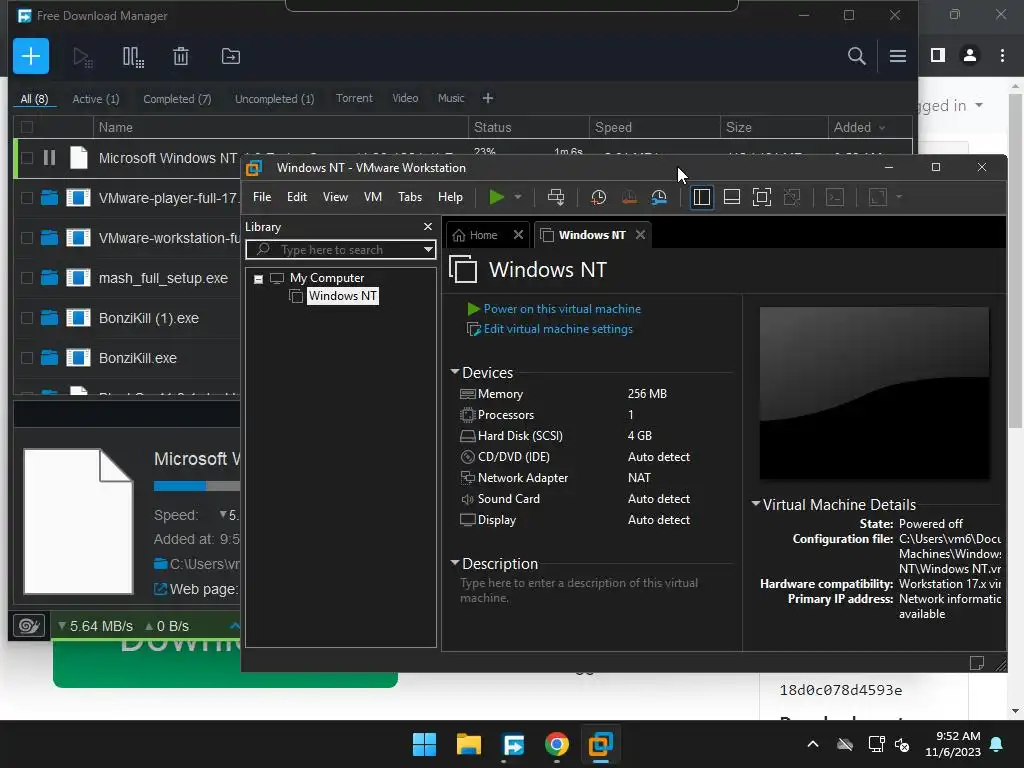Show Completed (7) downloads tab
The width and height of the screenshot is (1024, 768).
click(177, 99)
